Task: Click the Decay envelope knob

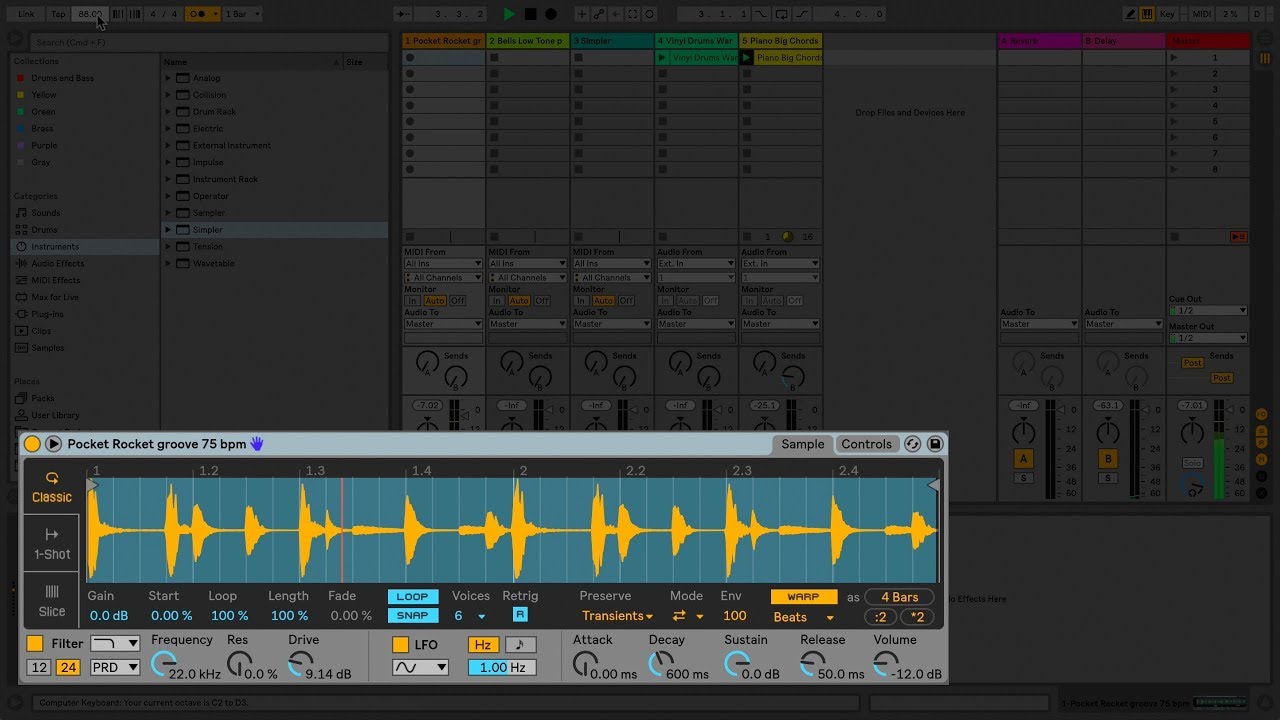Action: click(660, 663)
